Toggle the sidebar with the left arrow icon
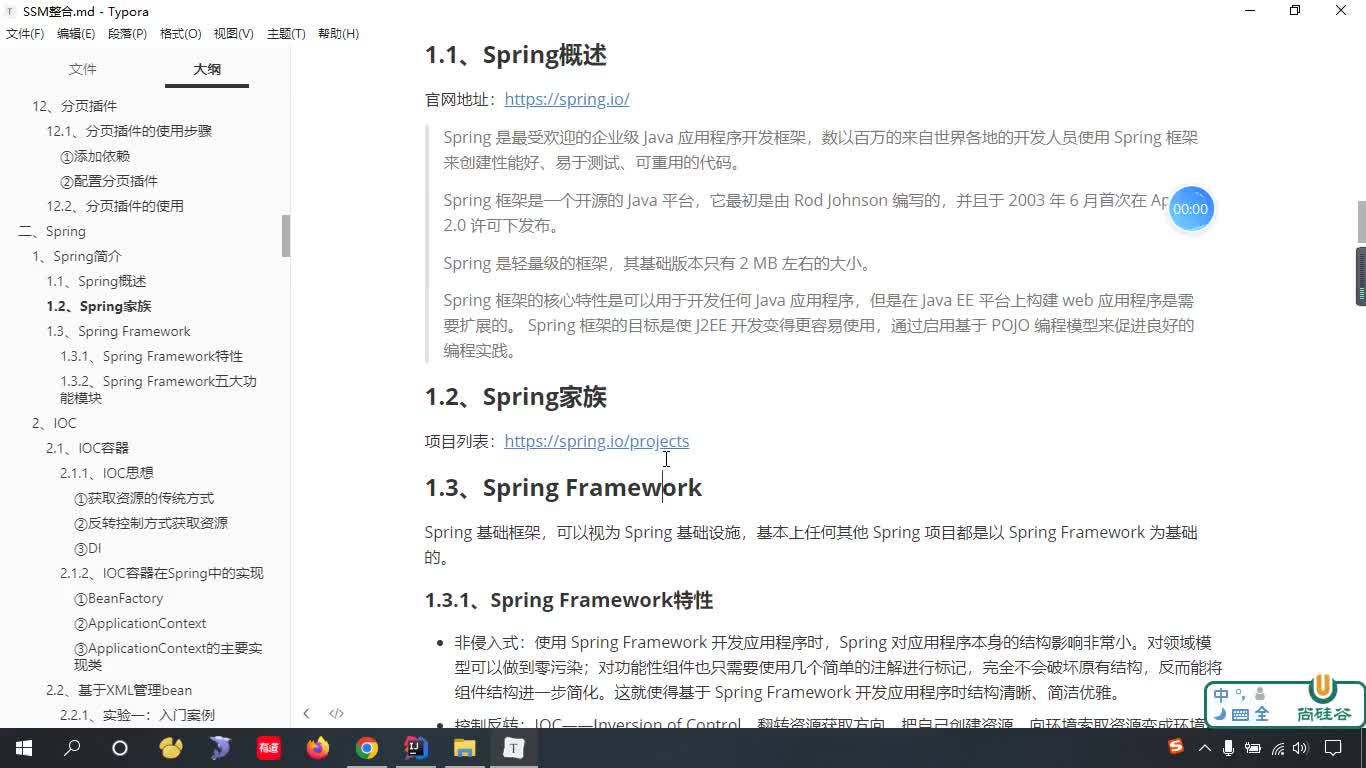 coord(306,713)
